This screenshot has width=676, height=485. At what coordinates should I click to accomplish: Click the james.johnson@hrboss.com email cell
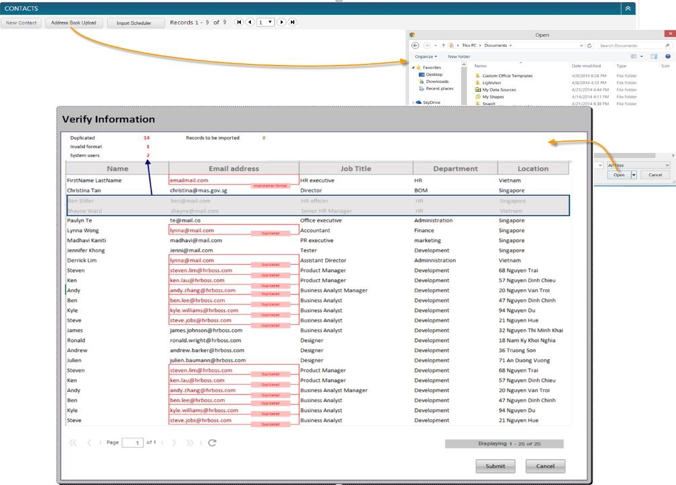point(206,330)
